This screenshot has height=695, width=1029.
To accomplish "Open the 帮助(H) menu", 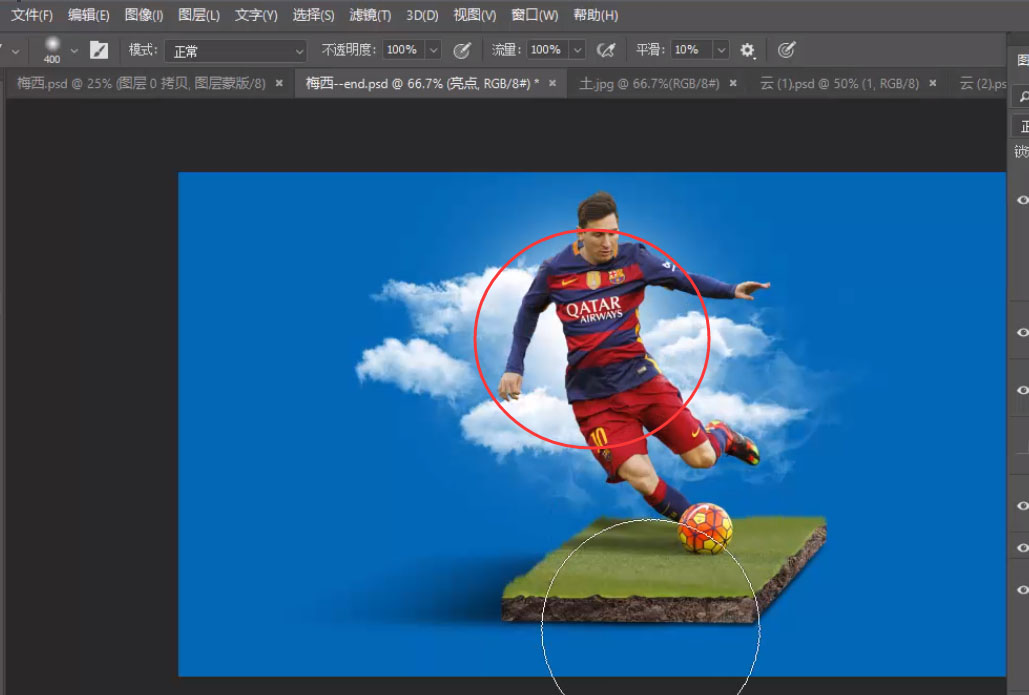I will (595, 14).
